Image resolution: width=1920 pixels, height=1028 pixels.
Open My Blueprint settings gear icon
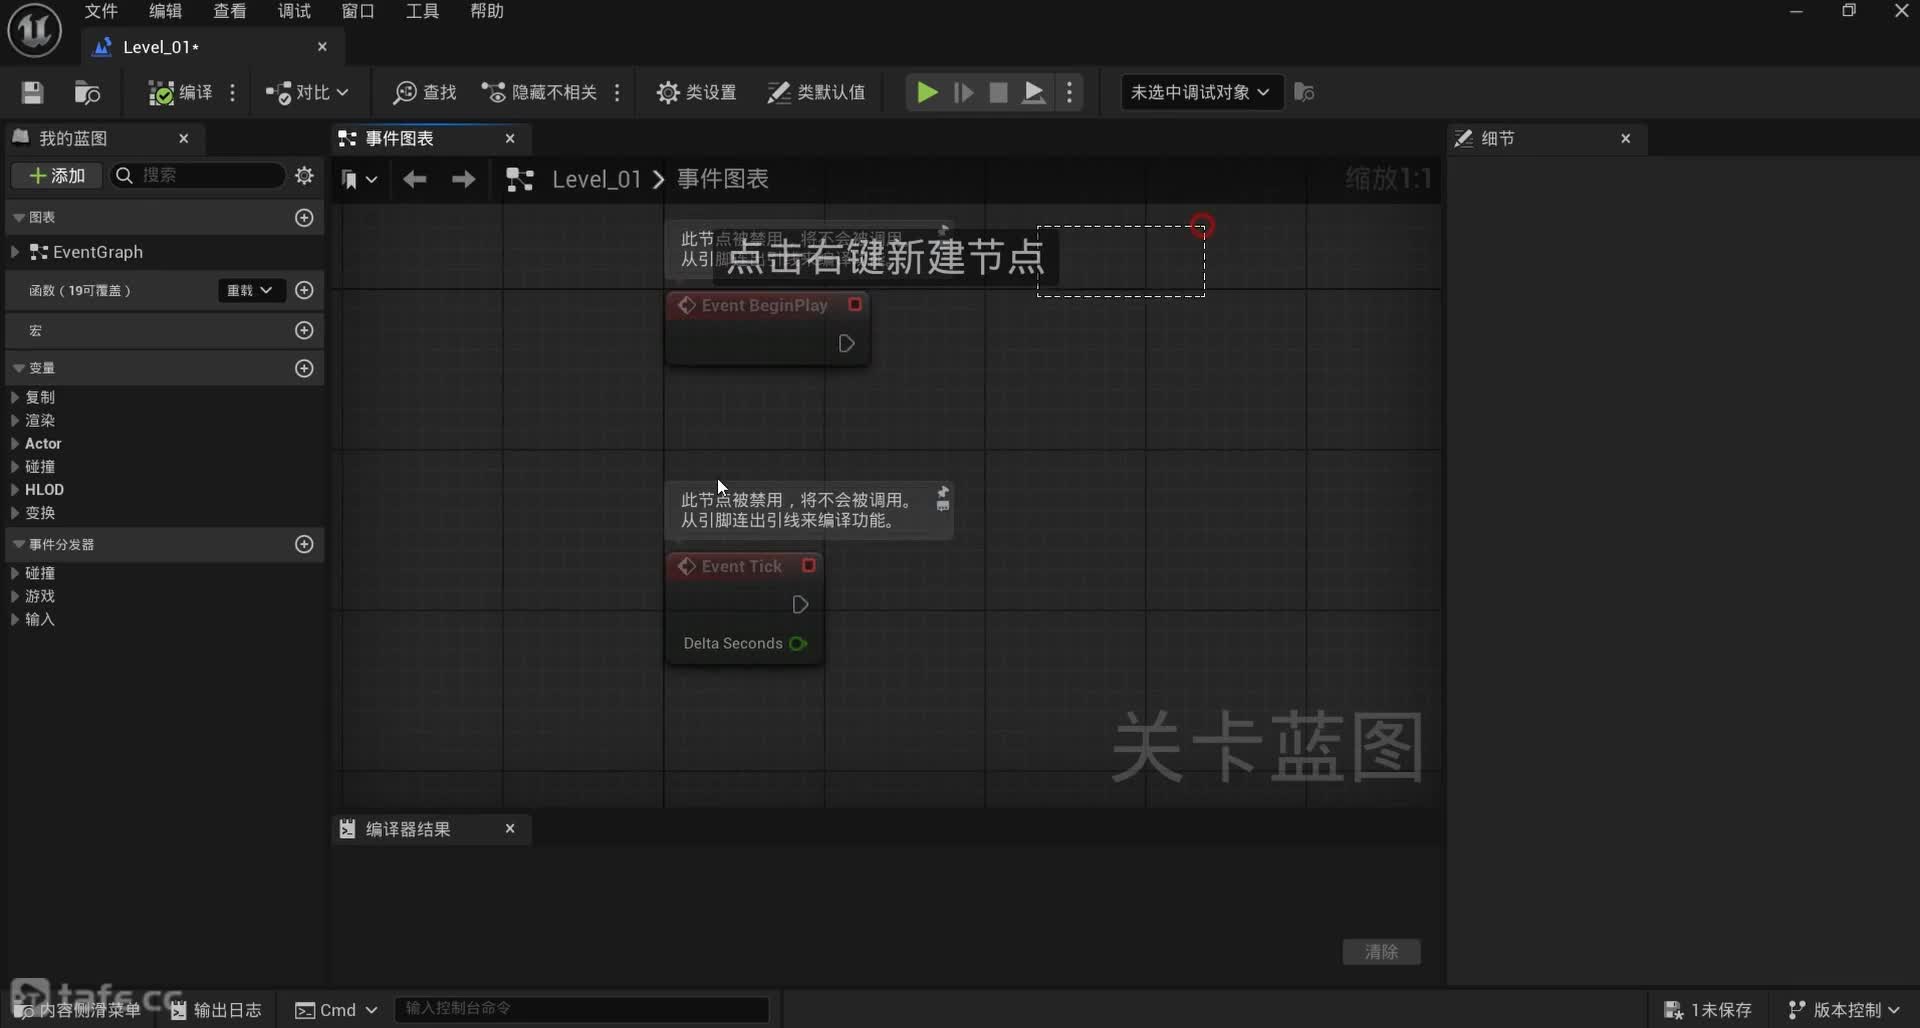305,176
